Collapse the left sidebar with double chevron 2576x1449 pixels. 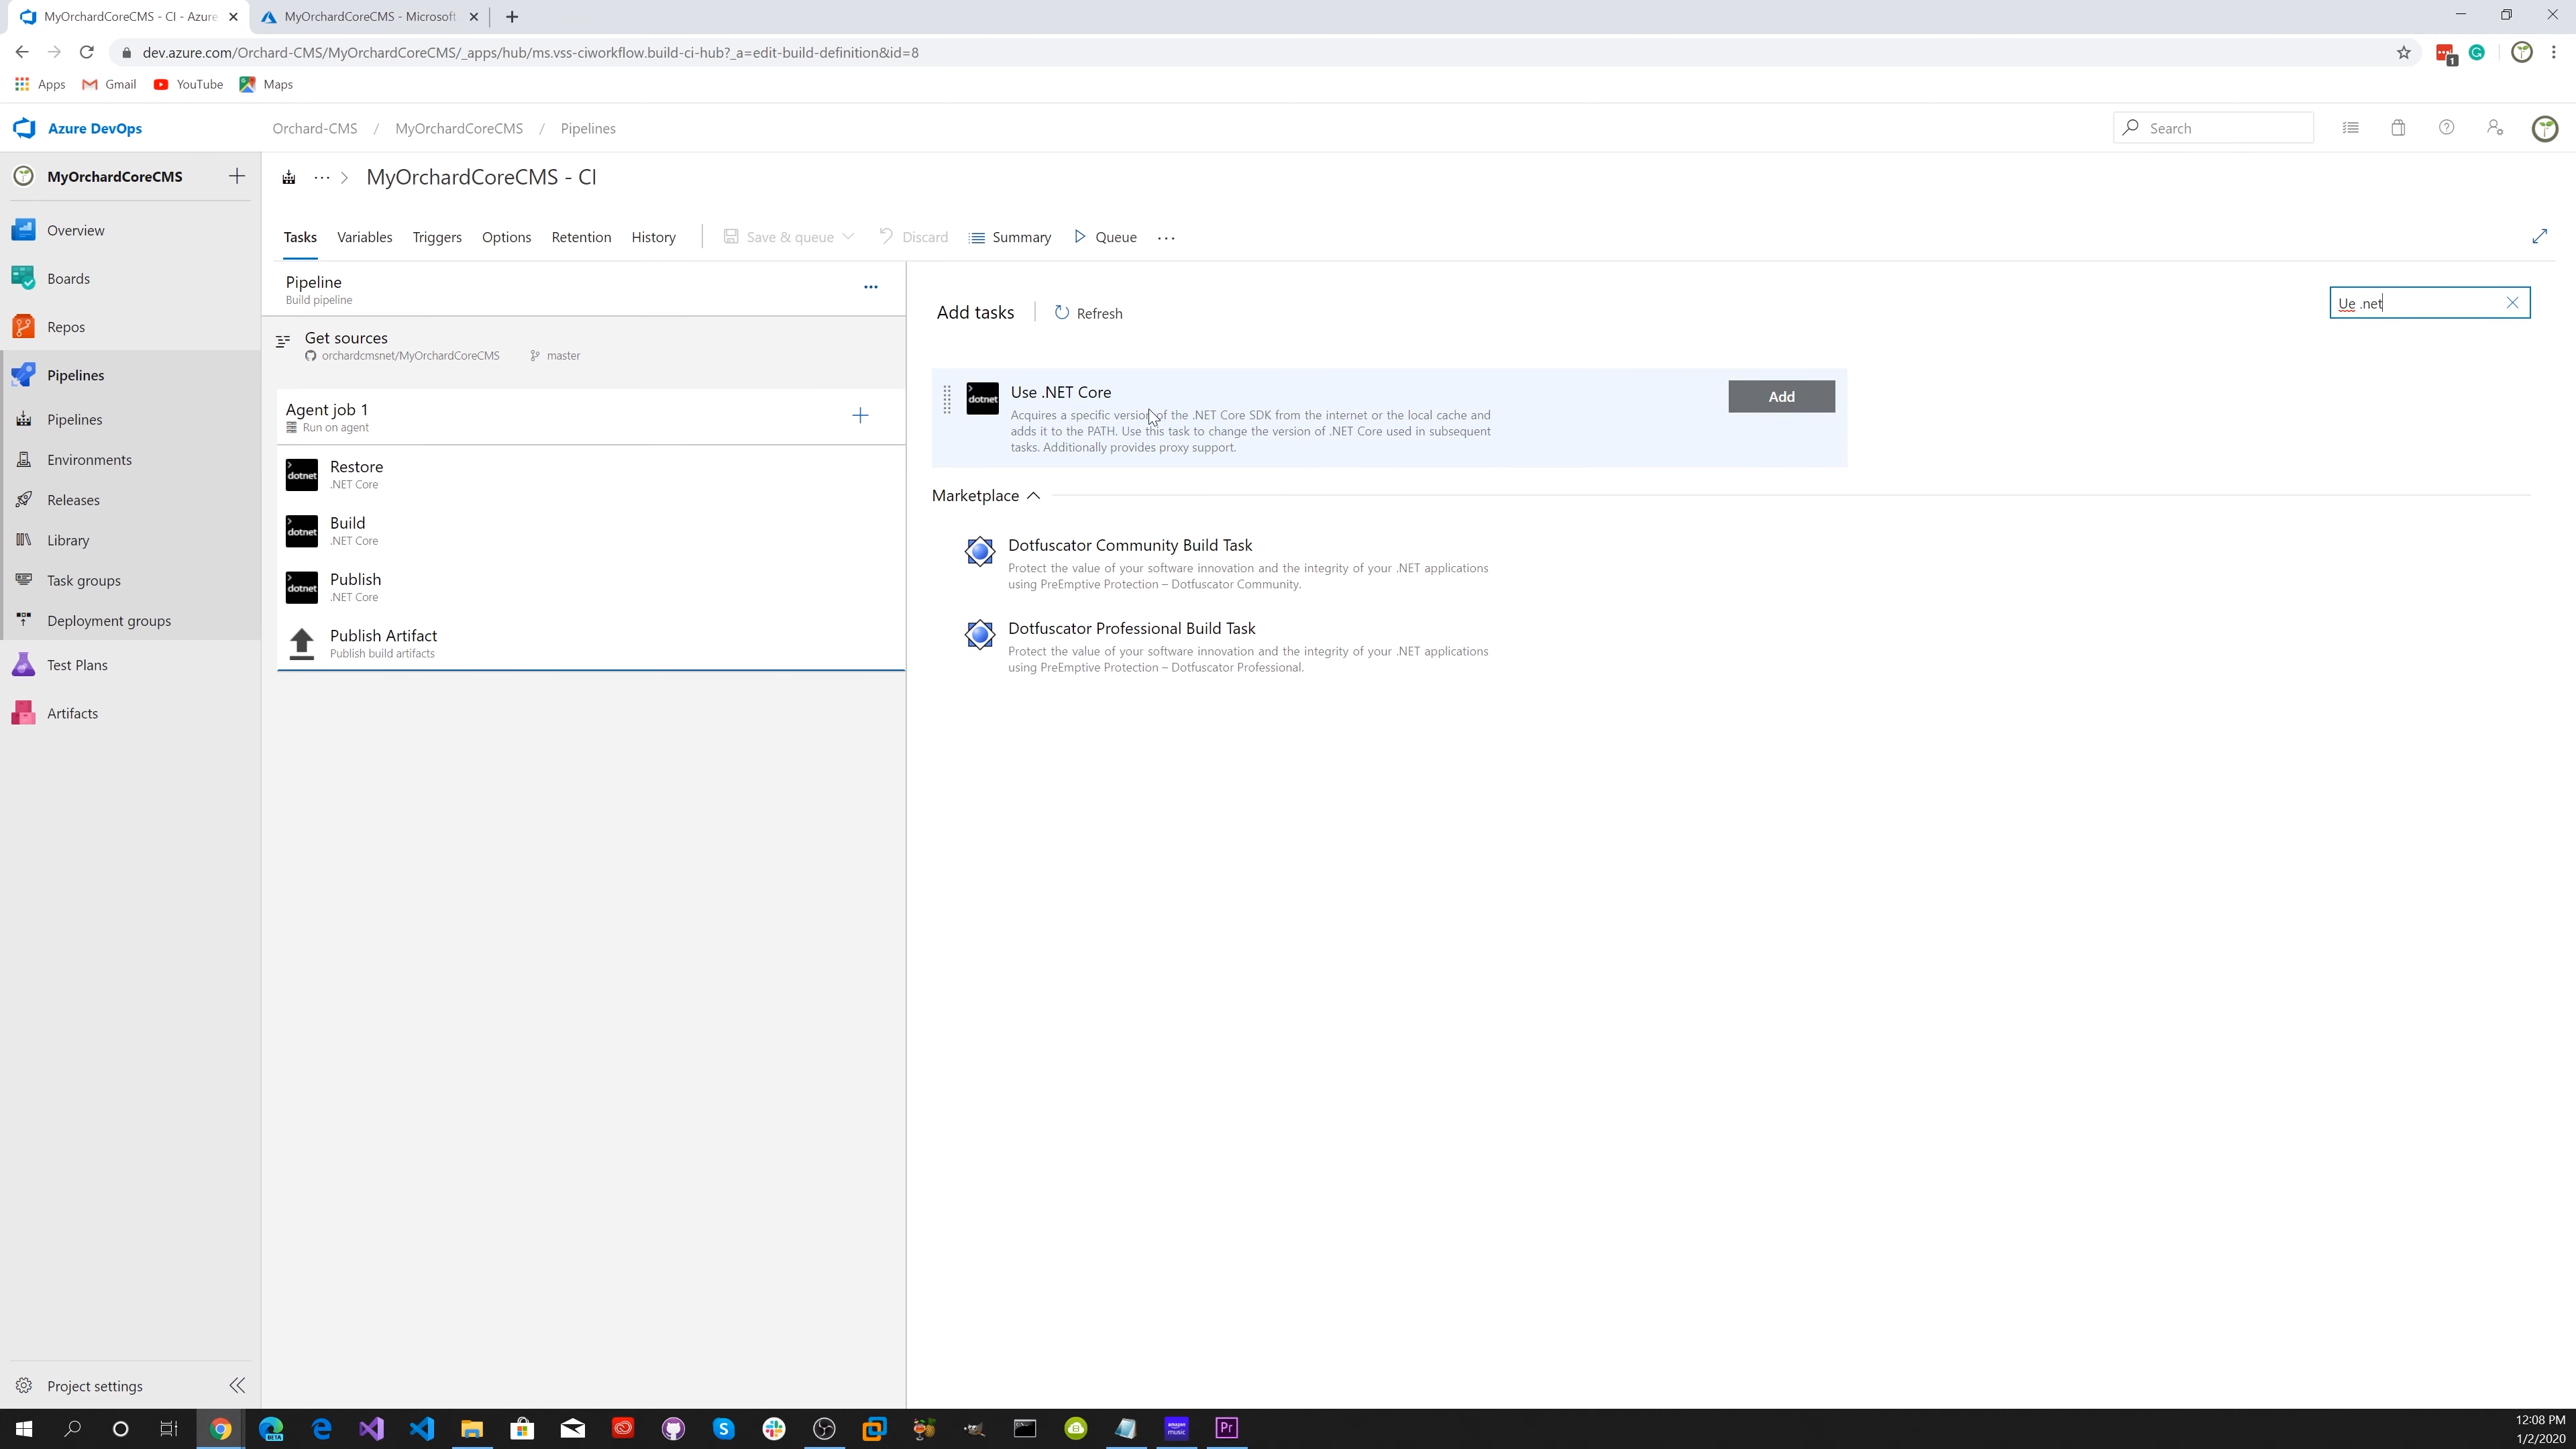click(237, 1385)
